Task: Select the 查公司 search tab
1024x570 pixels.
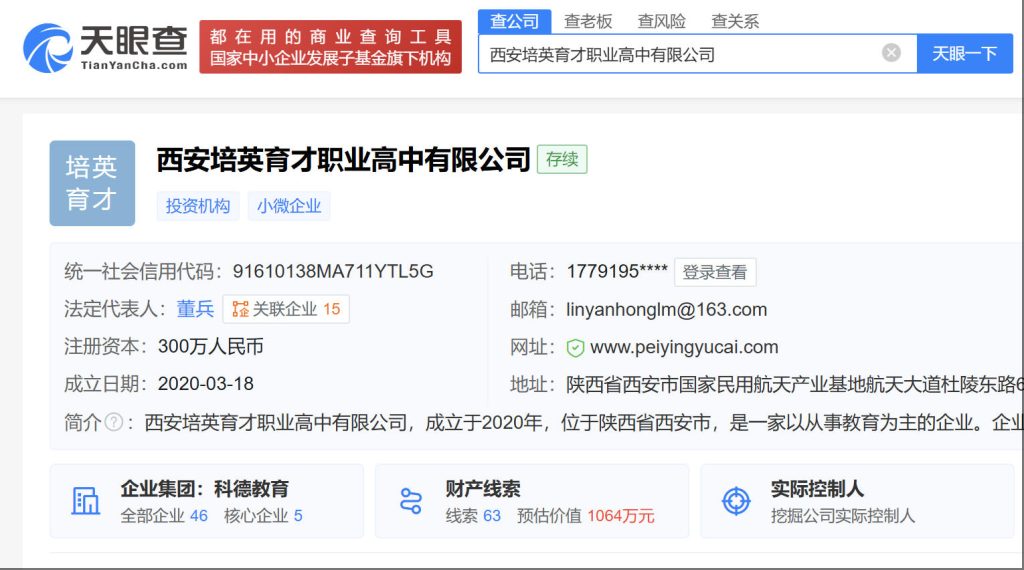Action: pos(515,22)
